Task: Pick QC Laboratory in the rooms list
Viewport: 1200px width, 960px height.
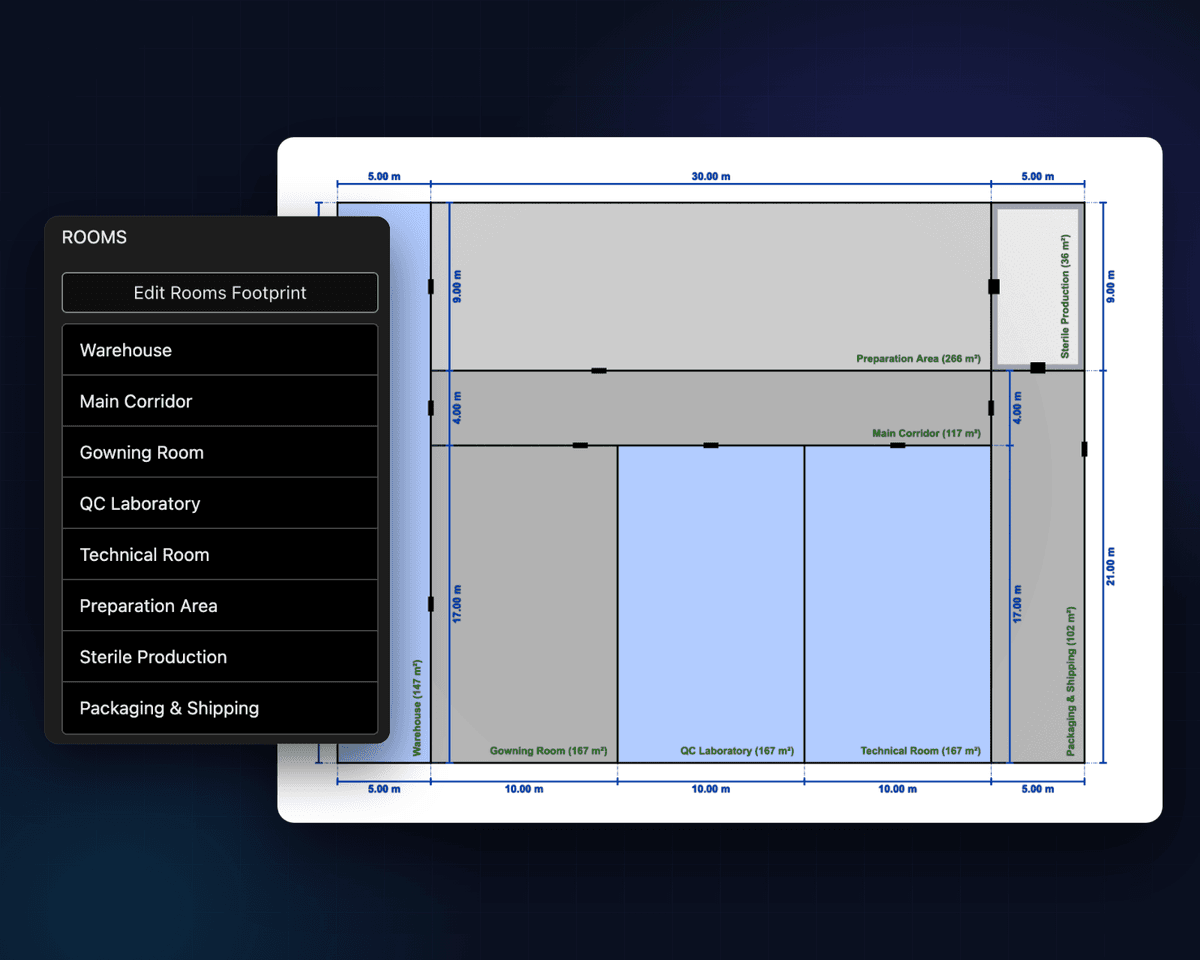Action: pyautogui.click(x=220, y=503)
